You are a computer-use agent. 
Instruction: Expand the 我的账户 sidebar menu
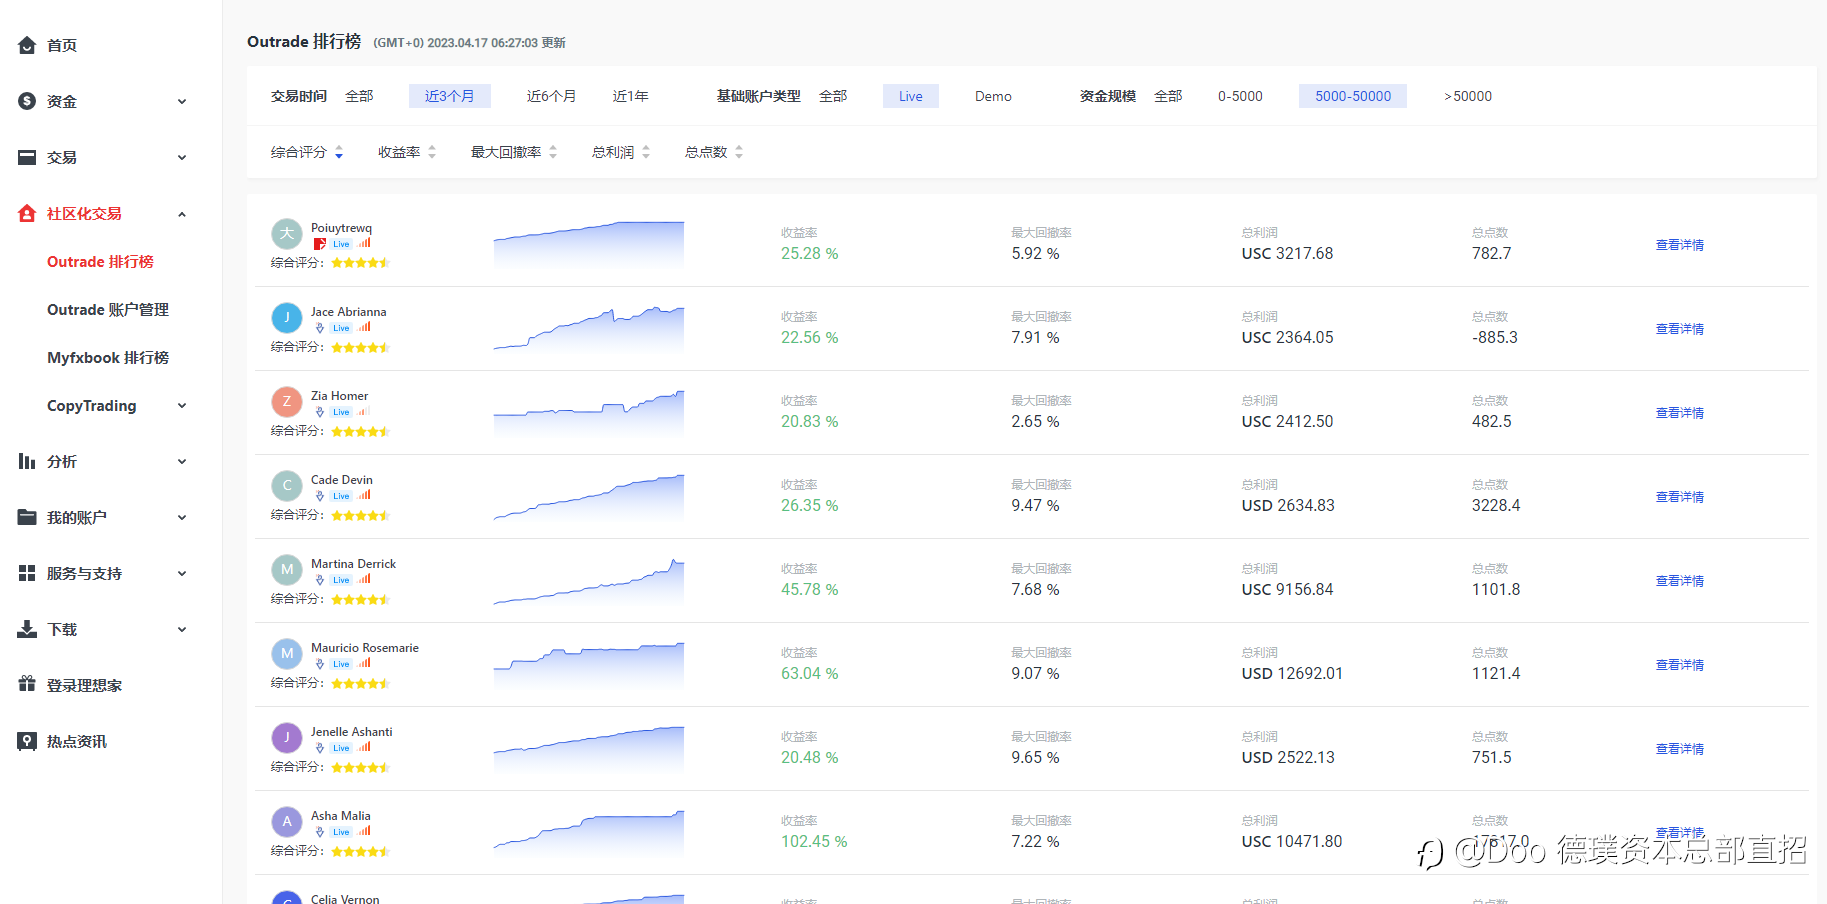click(x=182, y=517)
